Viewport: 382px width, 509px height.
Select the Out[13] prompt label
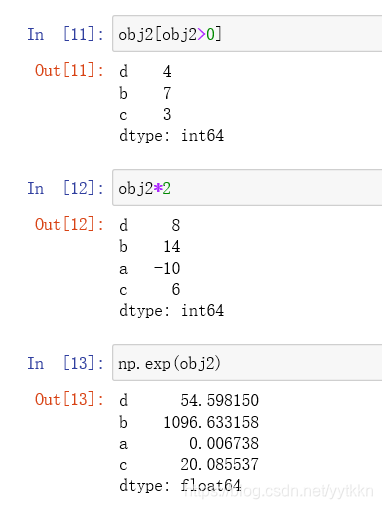[69, 399]
